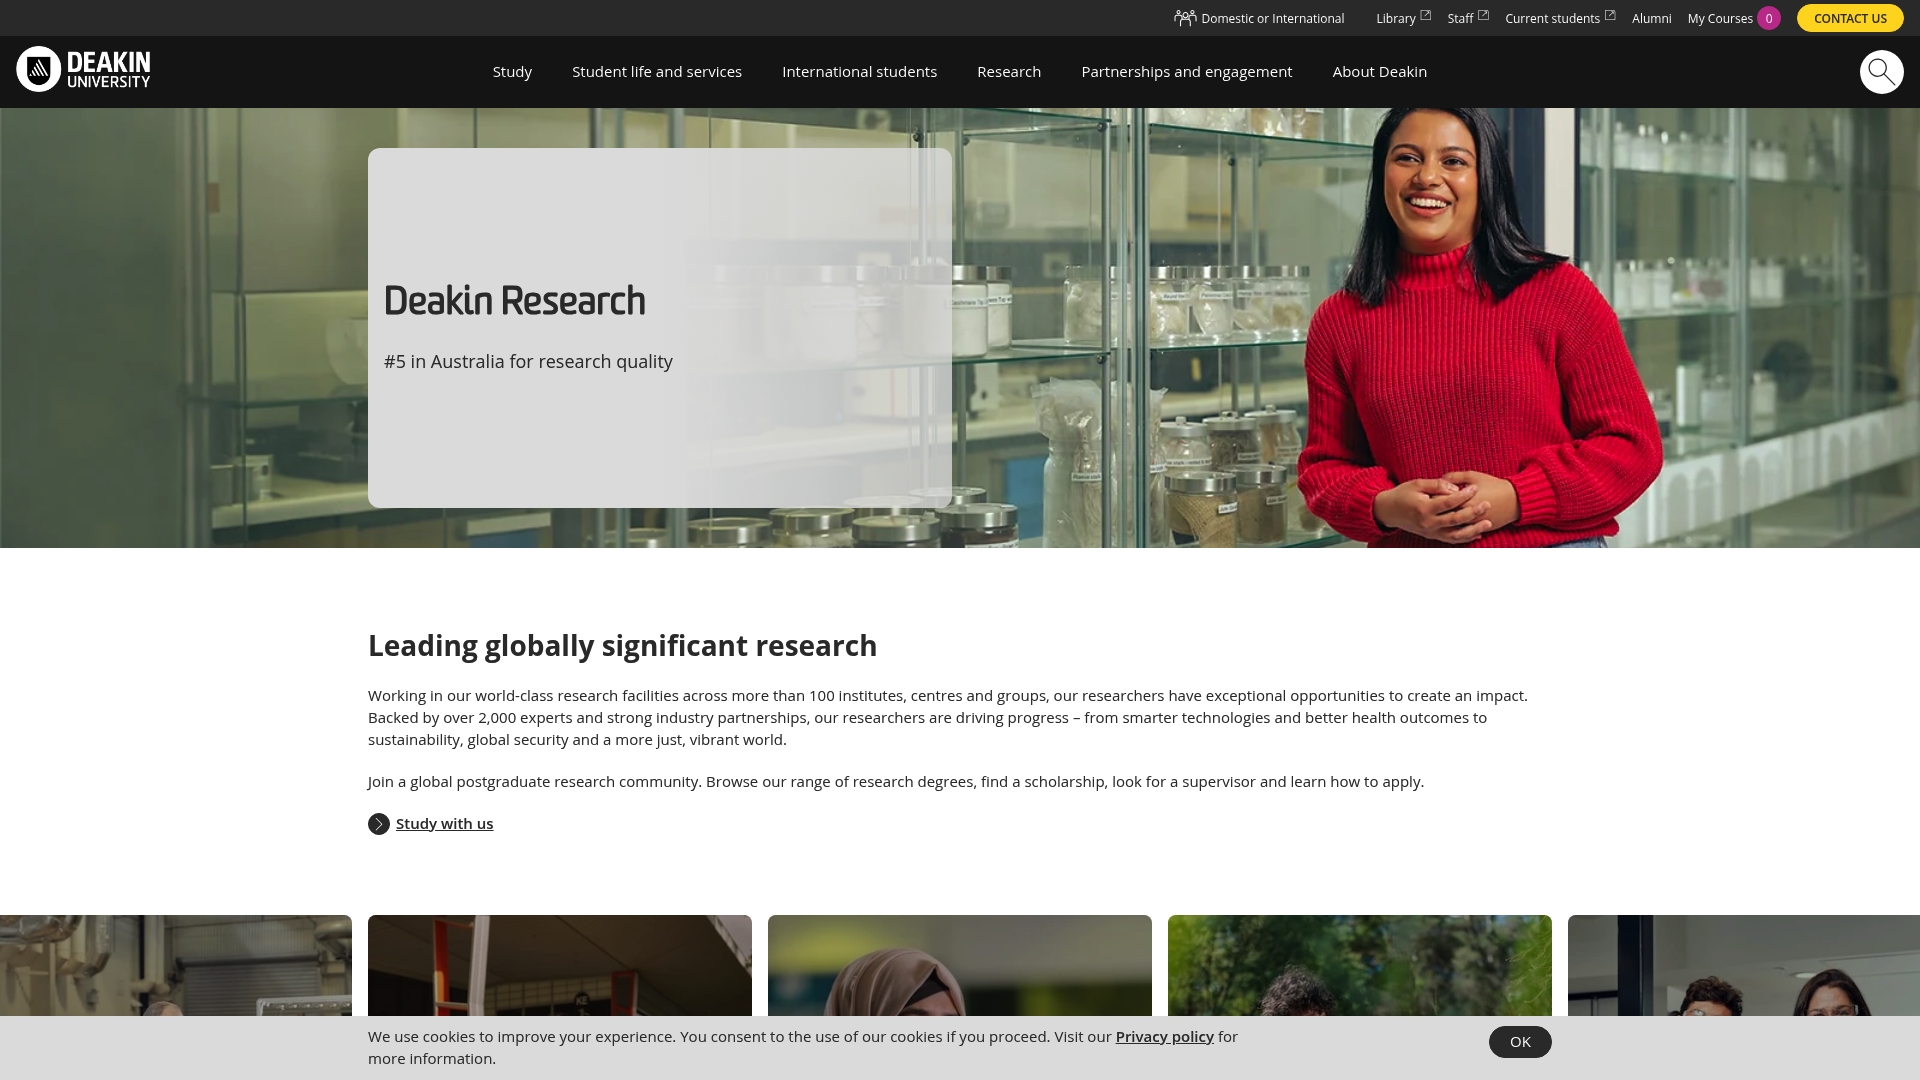Follow the Study with us link
The width and height of the screenshot is (1920, 1080).
pyautogui.click(x=444, y=824)
